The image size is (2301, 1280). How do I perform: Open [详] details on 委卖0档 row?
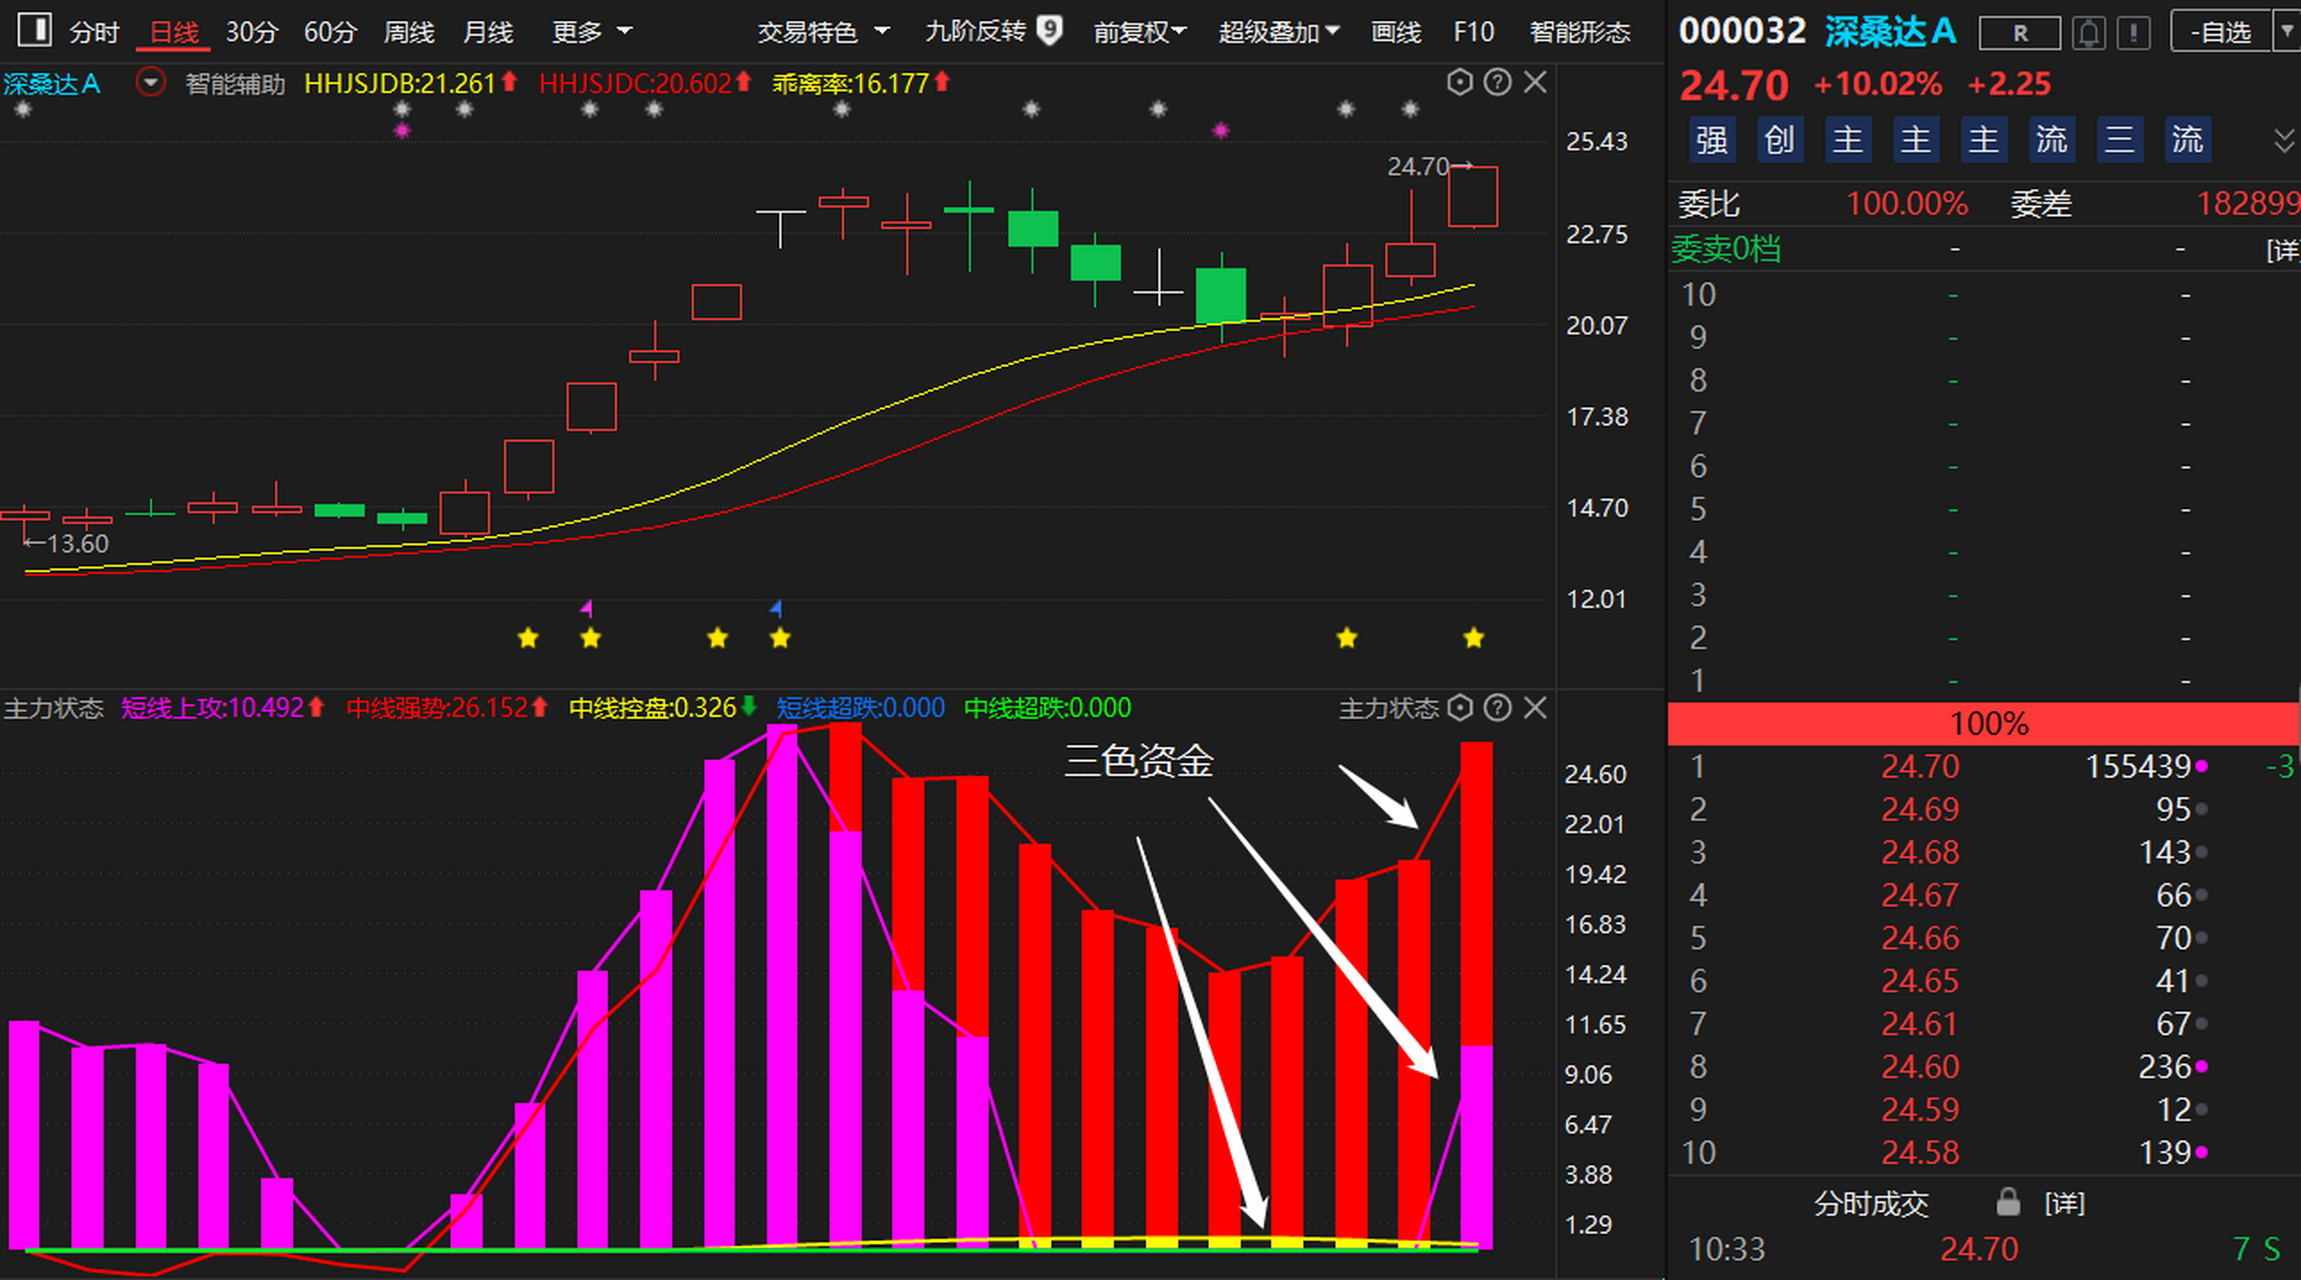coord(2283,250)
